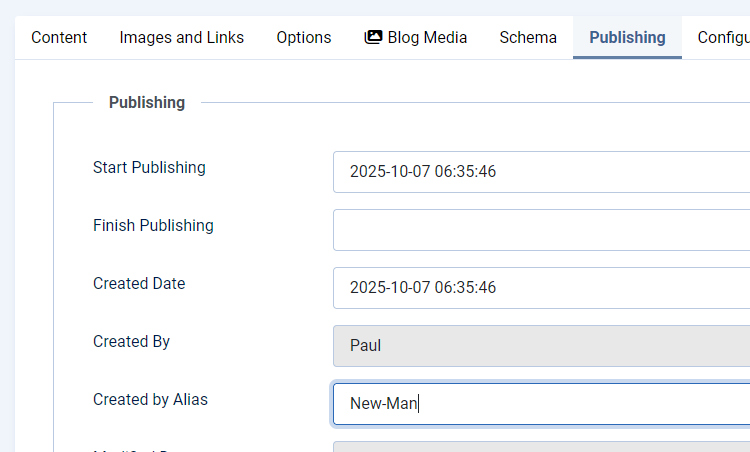
Task: Click the Blog Media images icon
Action: pyautogui.click(x=373, y=38)
